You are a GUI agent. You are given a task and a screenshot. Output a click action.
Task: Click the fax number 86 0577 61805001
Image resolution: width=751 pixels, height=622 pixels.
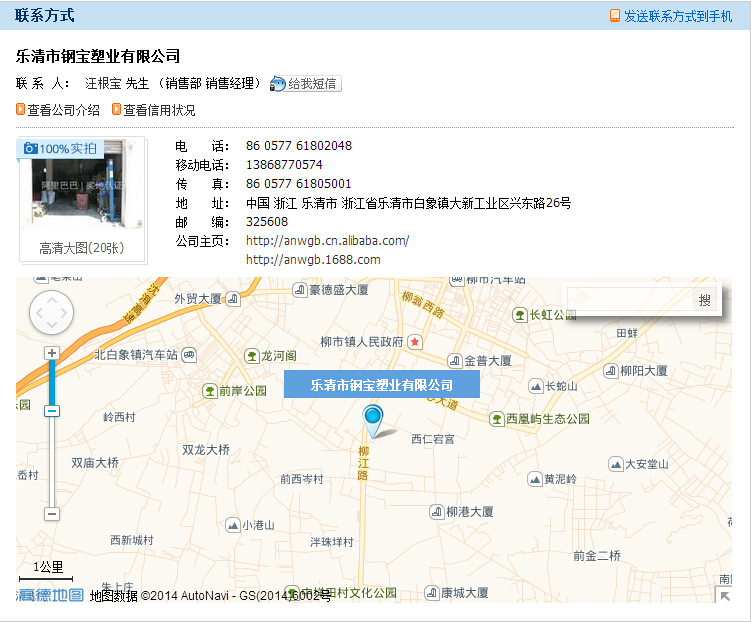point(298,183)
